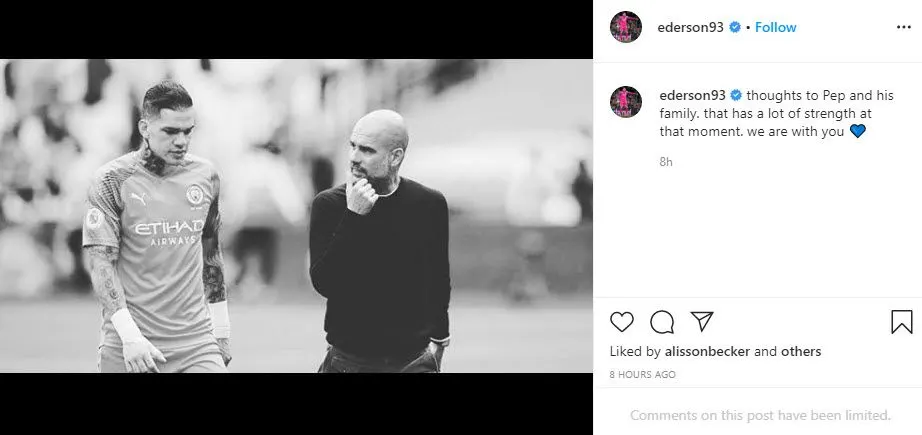
Task: Click verified badge next to header username
Action: [734, 27]
